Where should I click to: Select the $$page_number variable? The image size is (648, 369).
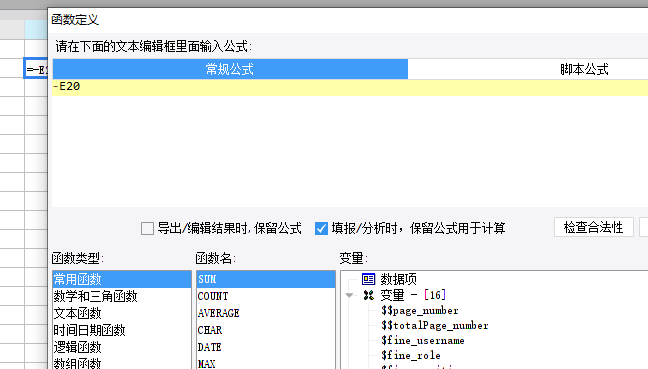point(419,310)
